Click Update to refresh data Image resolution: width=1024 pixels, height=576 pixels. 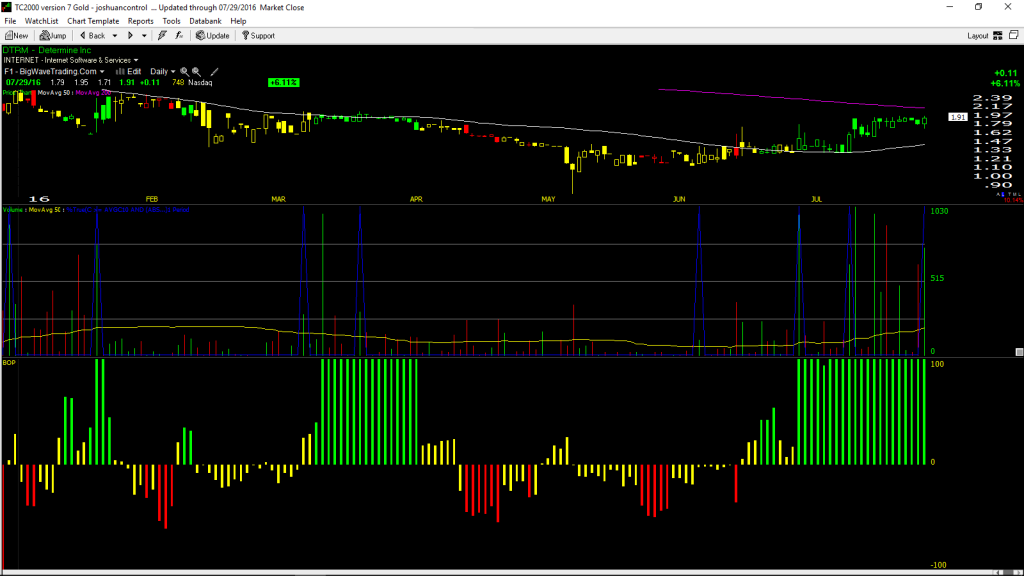click(x=213, y=36)
